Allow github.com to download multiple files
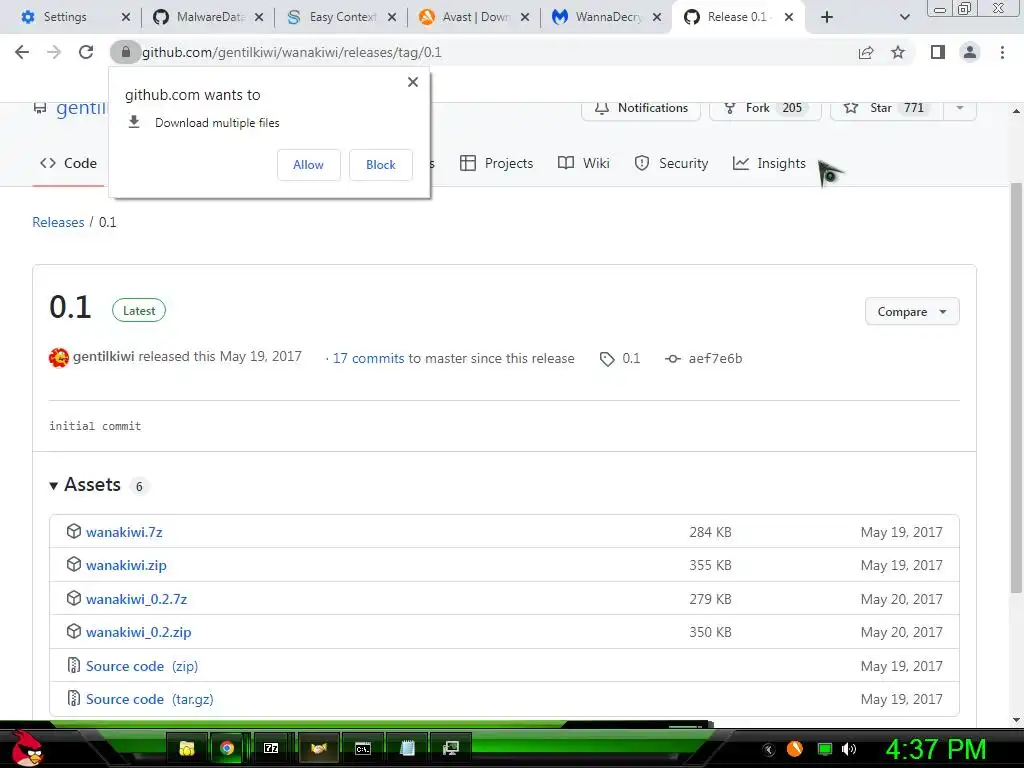This screenshot has width=1024, height=768. pos(308,165)
